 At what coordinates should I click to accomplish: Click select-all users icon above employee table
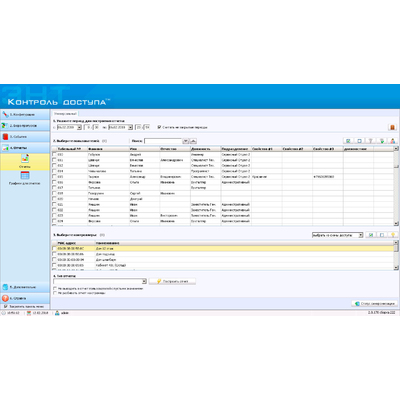(x=348, y=141)
